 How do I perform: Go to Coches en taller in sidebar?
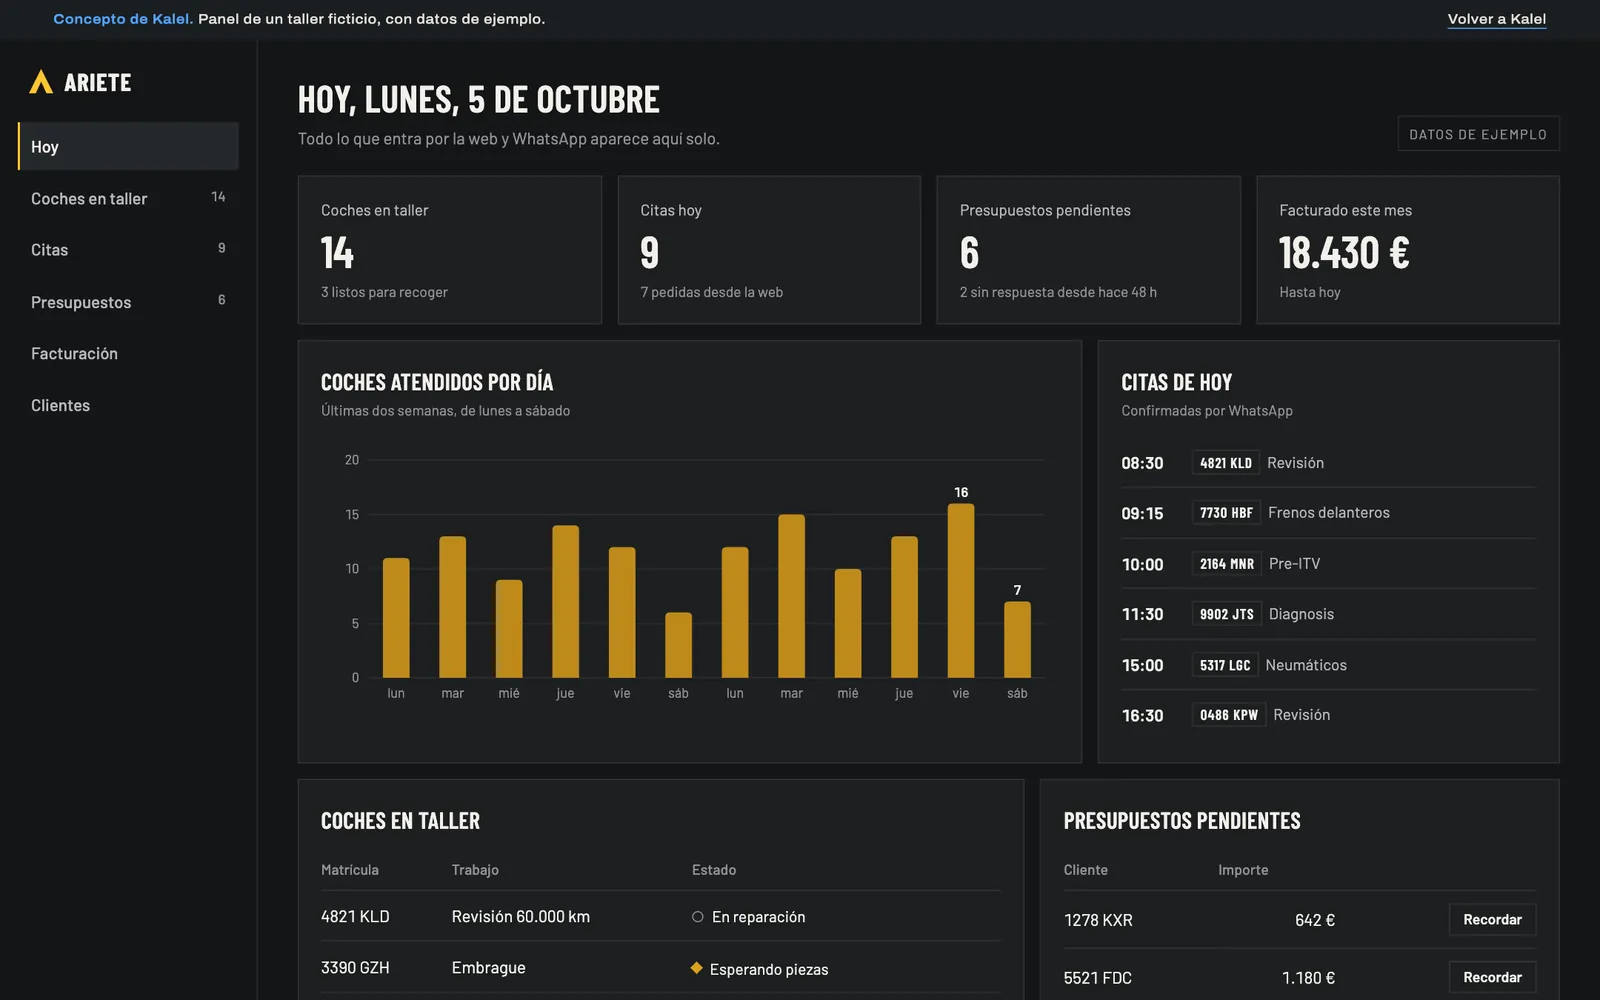128,198
